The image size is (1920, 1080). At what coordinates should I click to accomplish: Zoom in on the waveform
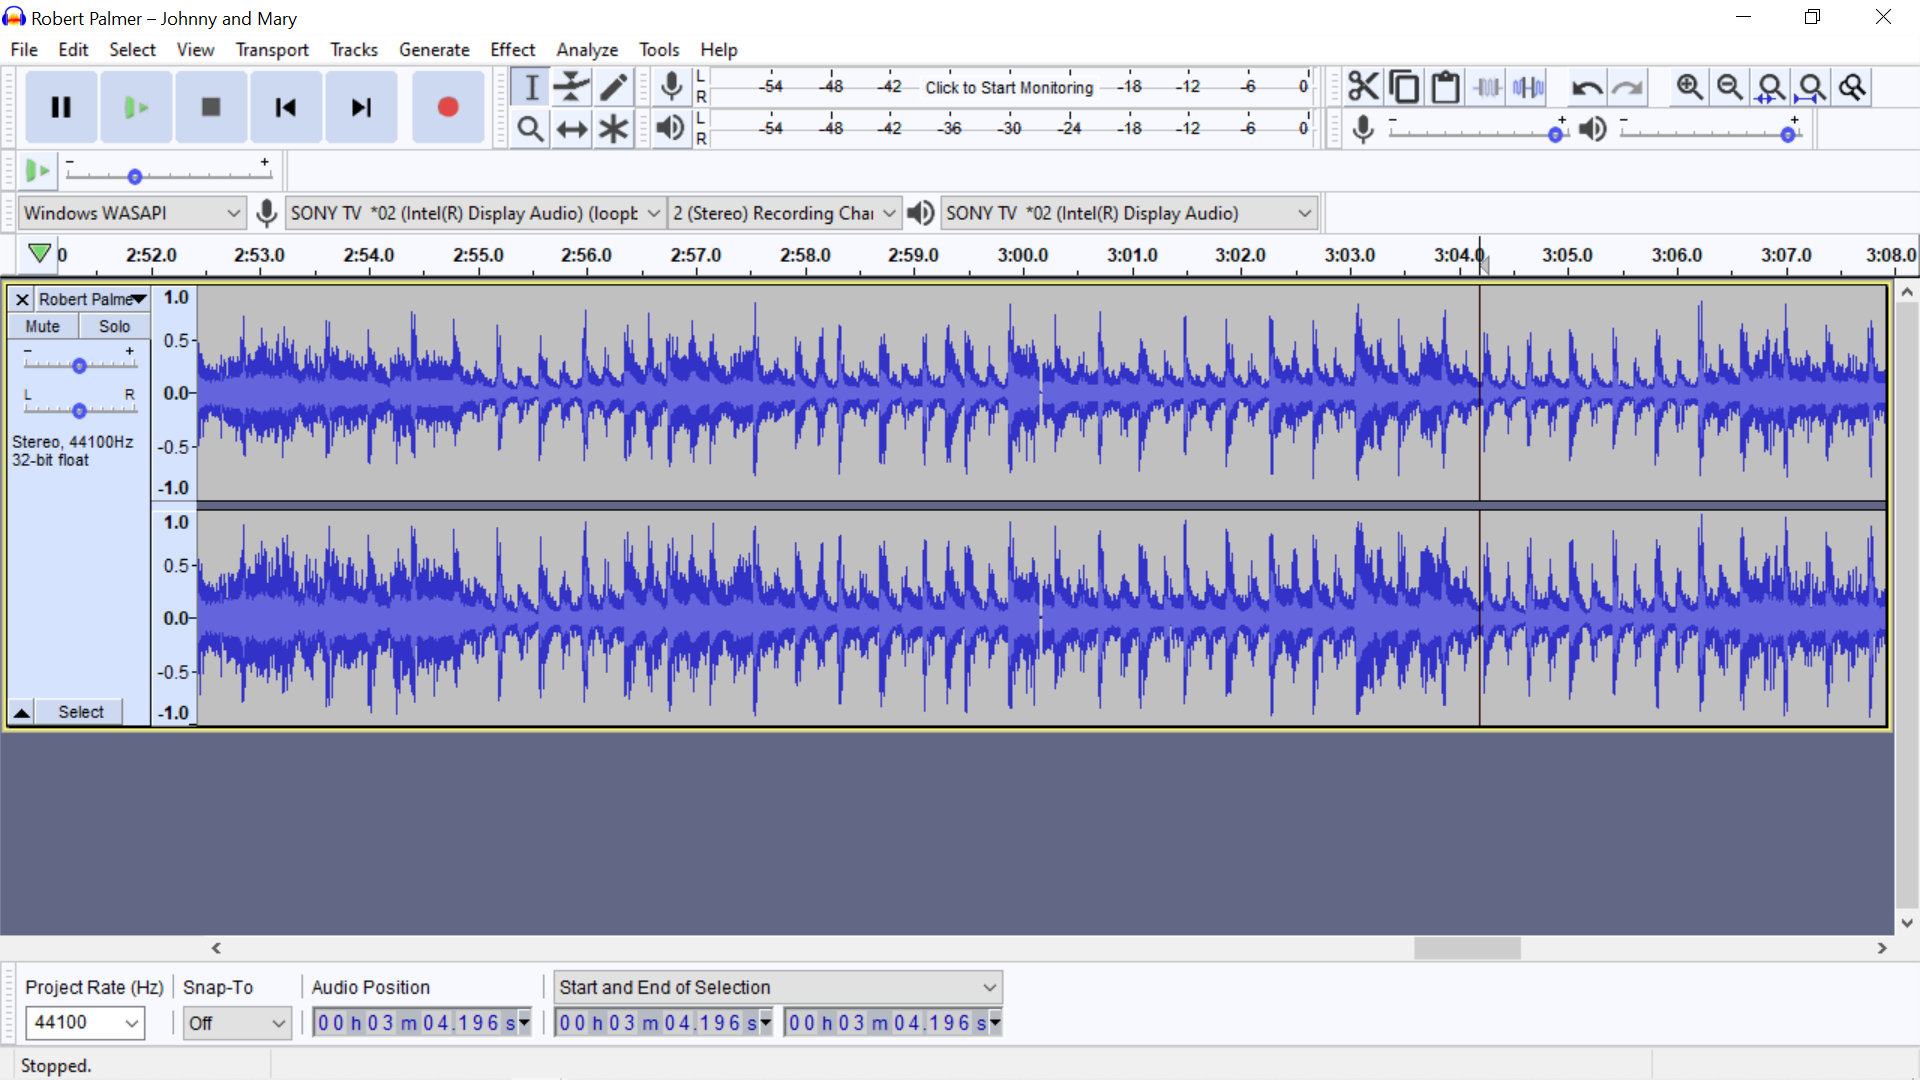point(1690,87)
